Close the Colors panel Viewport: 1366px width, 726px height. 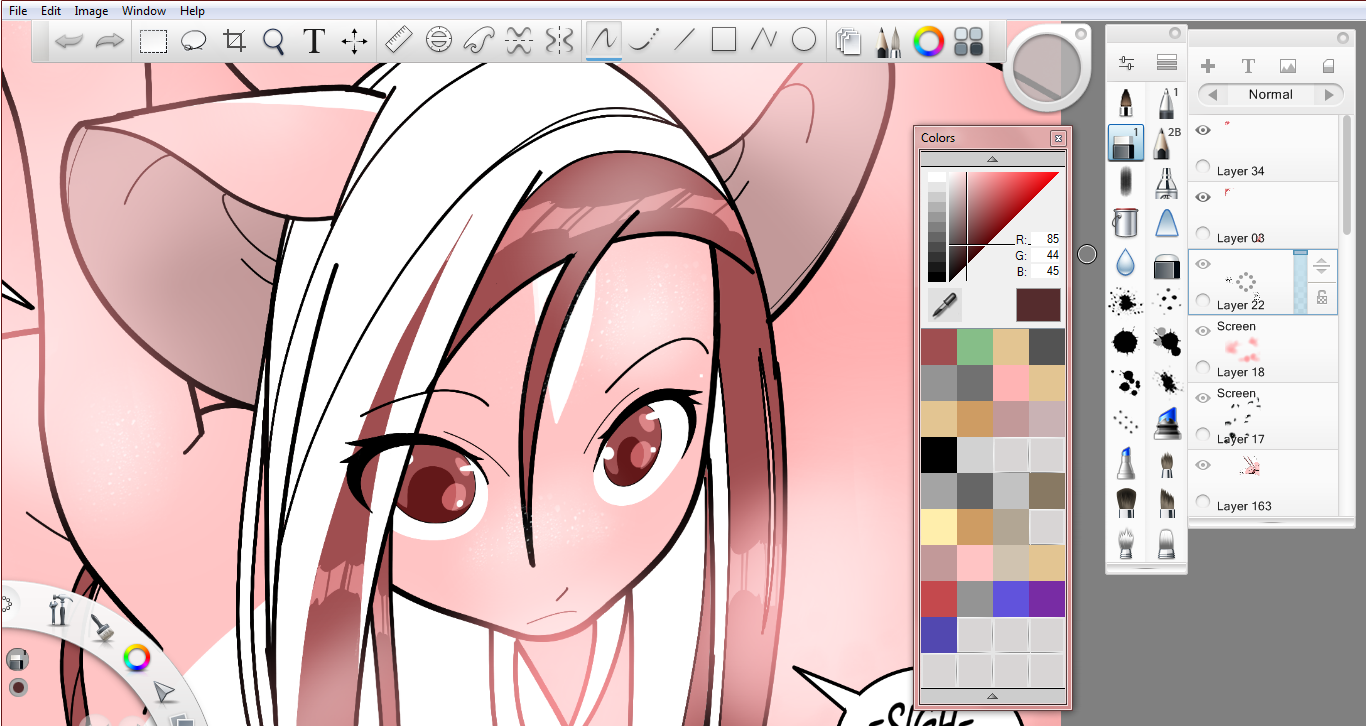[x=1057, y=138]
